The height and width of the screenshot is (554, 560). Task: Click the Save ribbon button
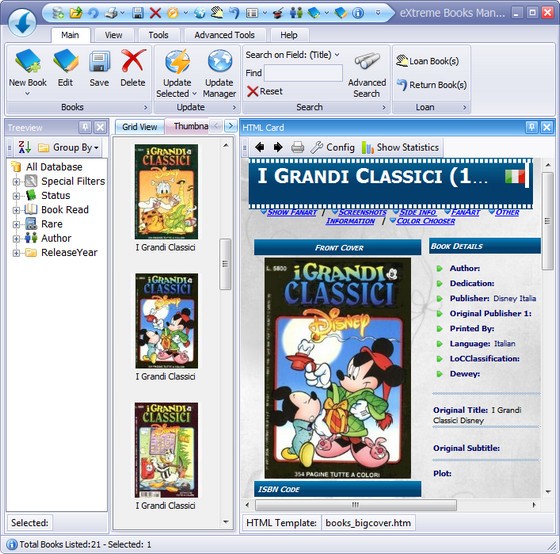pos(99,68)
